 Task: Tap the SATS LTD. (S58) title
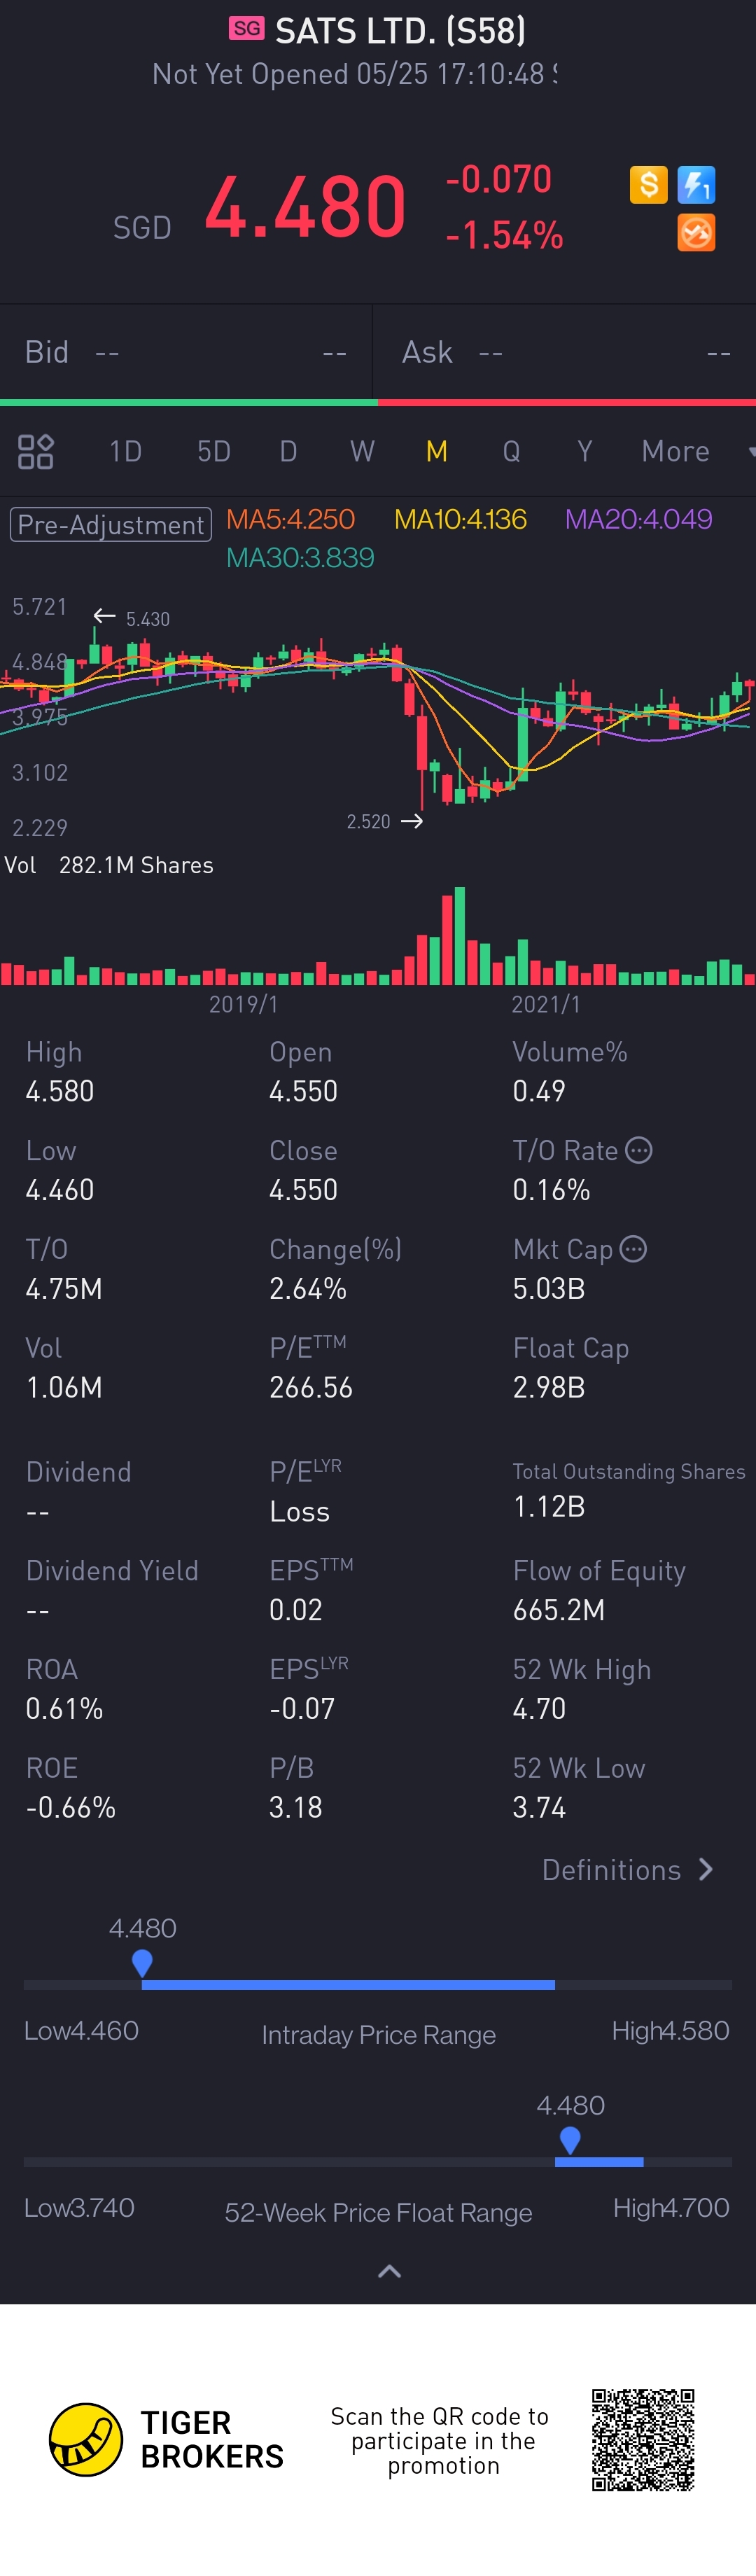[x=400, y=31]
